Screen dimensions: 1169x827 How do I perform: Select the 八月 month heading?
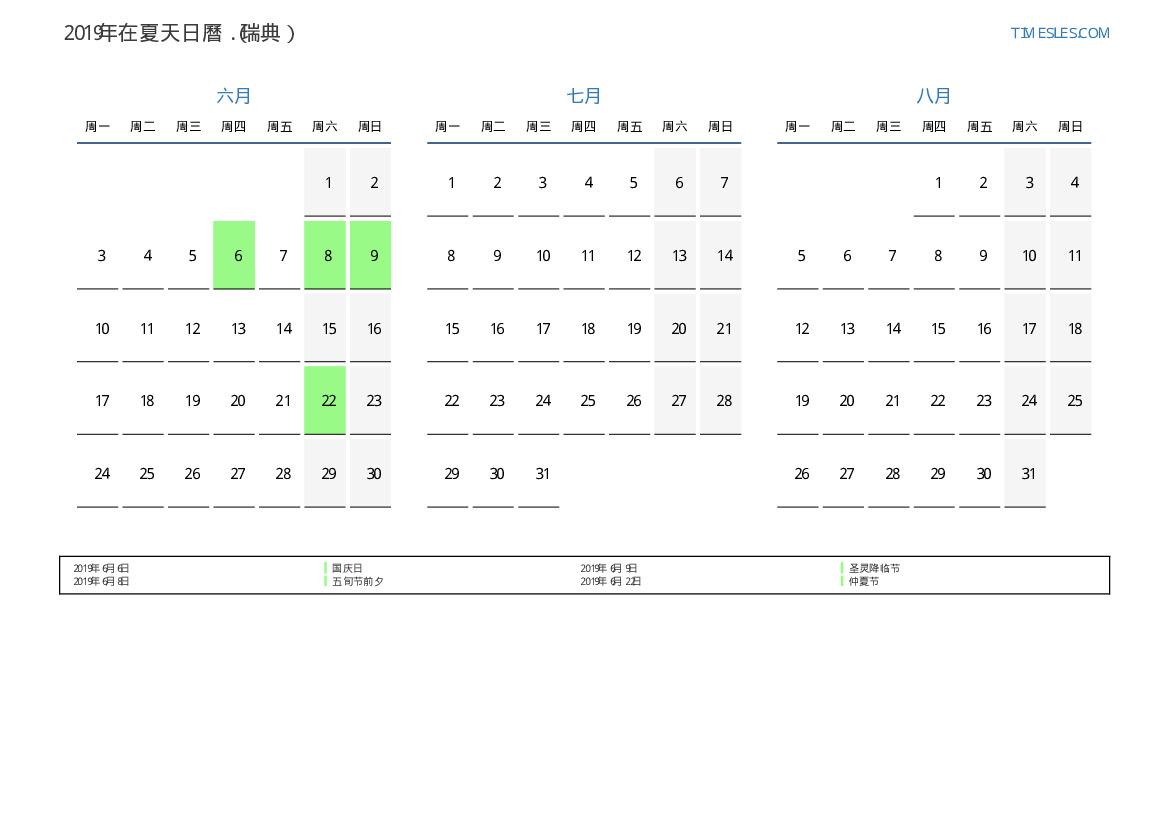pyautogui.click(x=934, y=96)
